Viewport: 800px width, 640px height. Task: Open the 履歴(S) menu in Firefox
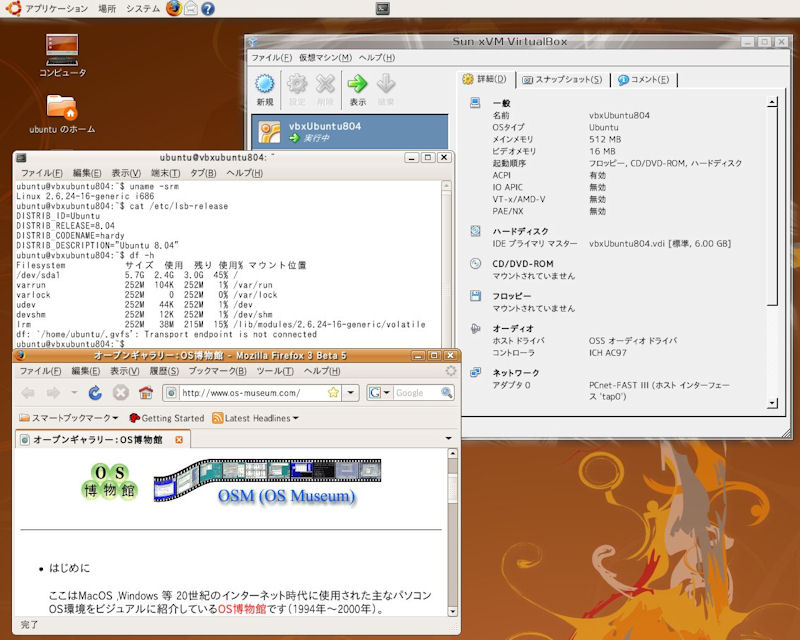click(x=164, y=371)
